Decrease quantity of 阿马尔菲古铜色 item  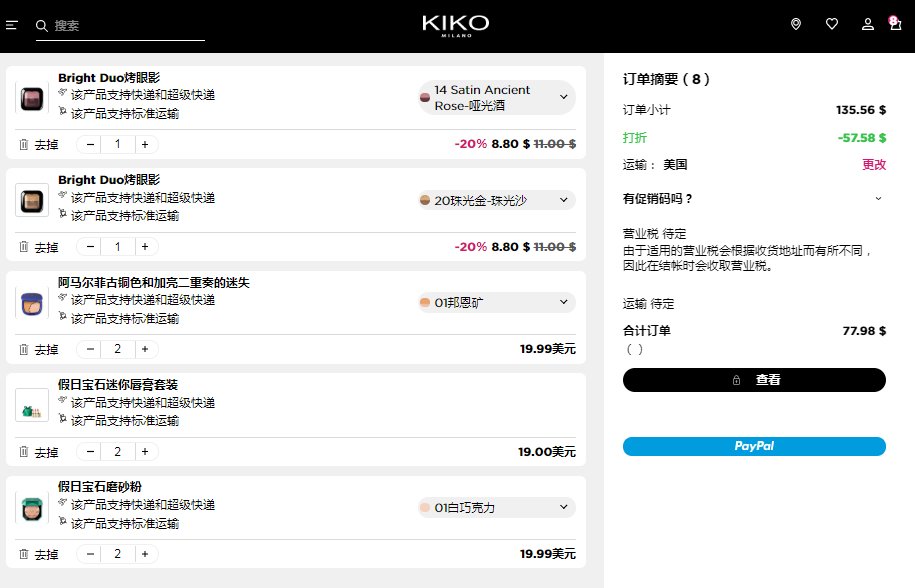coord(90,349)
